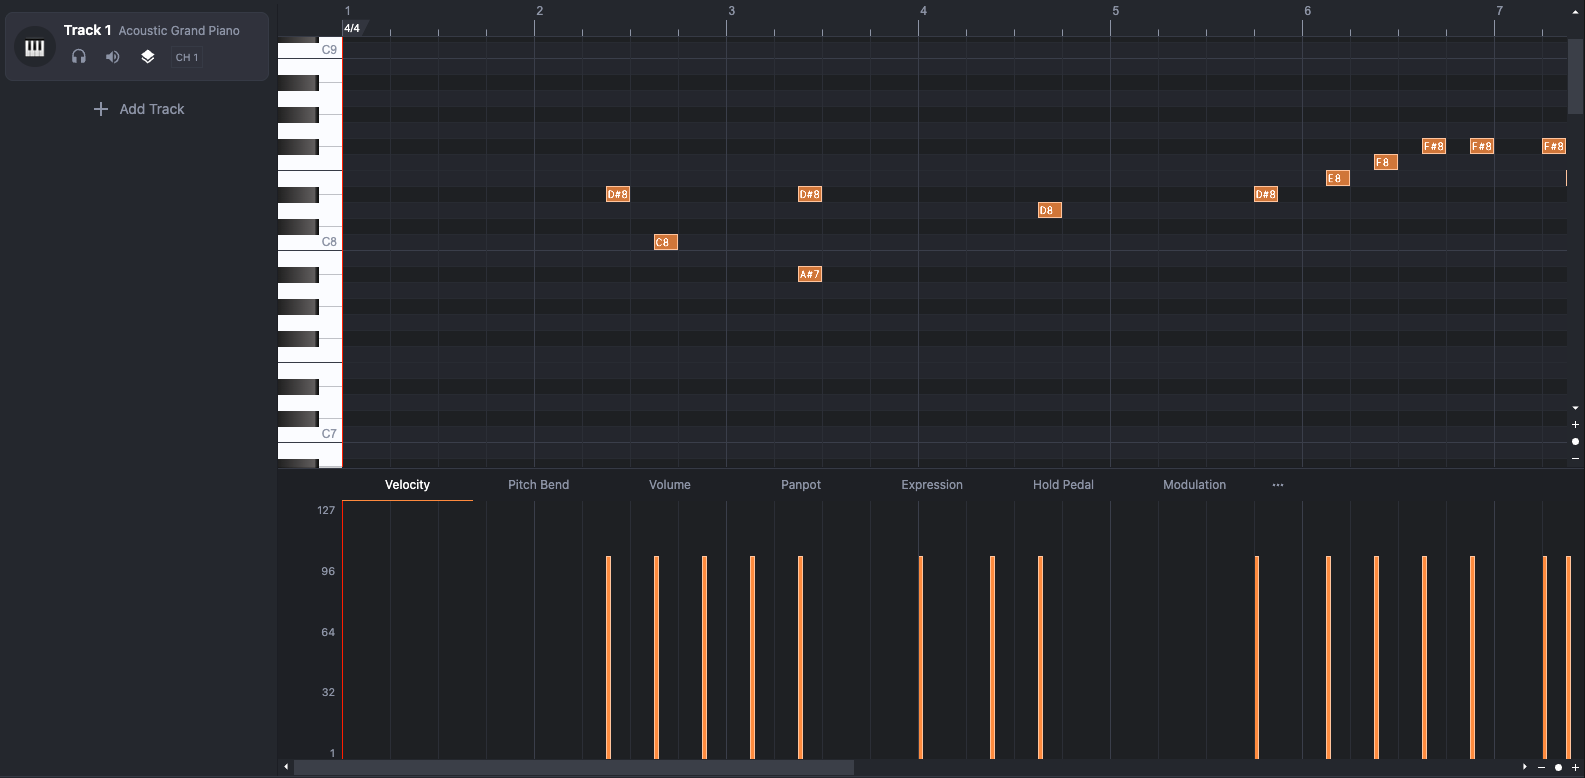Click the piano instrument icon of Track 1
This screenshot has height=778, width=1585.
34,48
